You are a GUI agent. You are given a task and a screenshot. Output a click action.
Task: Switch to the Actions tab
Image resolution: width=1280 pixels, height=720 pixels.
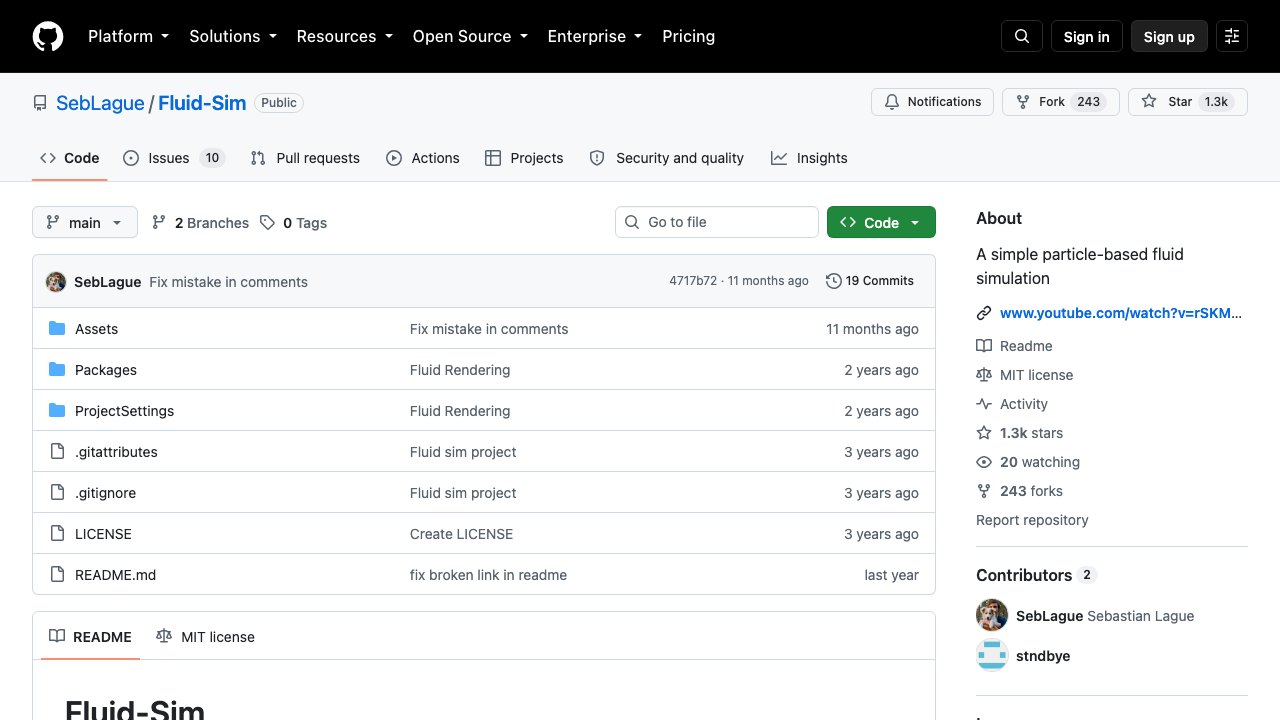click(423, 158)
